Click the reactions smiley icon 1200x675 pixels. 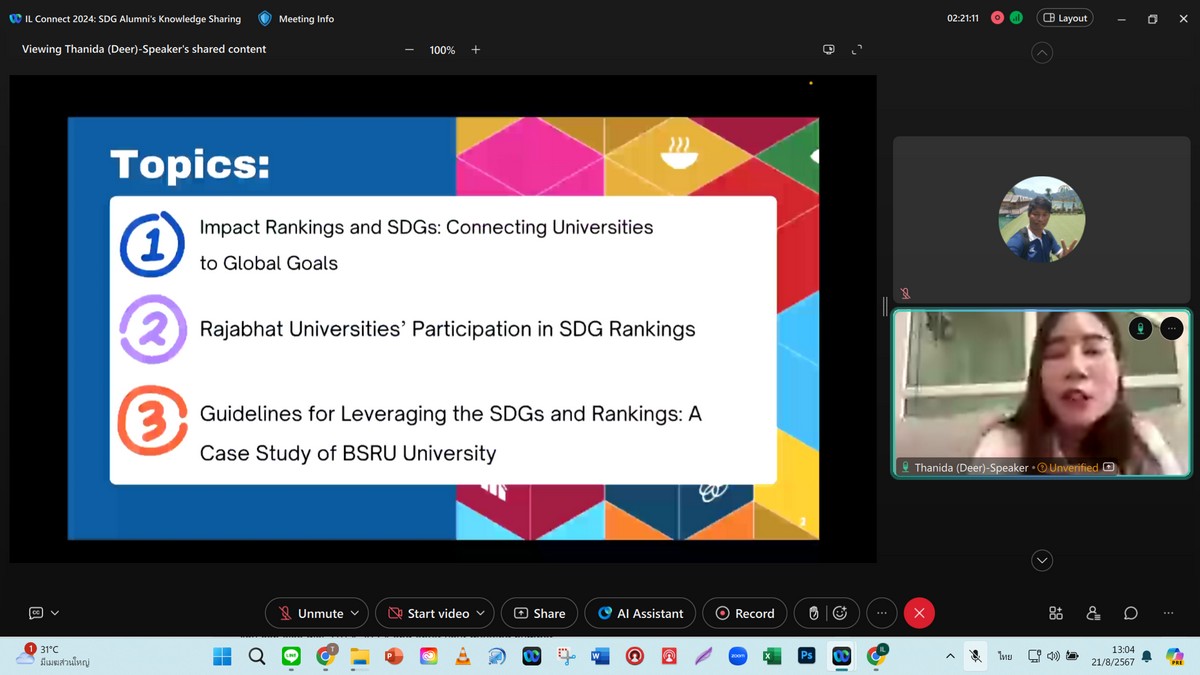click(840, 613)
